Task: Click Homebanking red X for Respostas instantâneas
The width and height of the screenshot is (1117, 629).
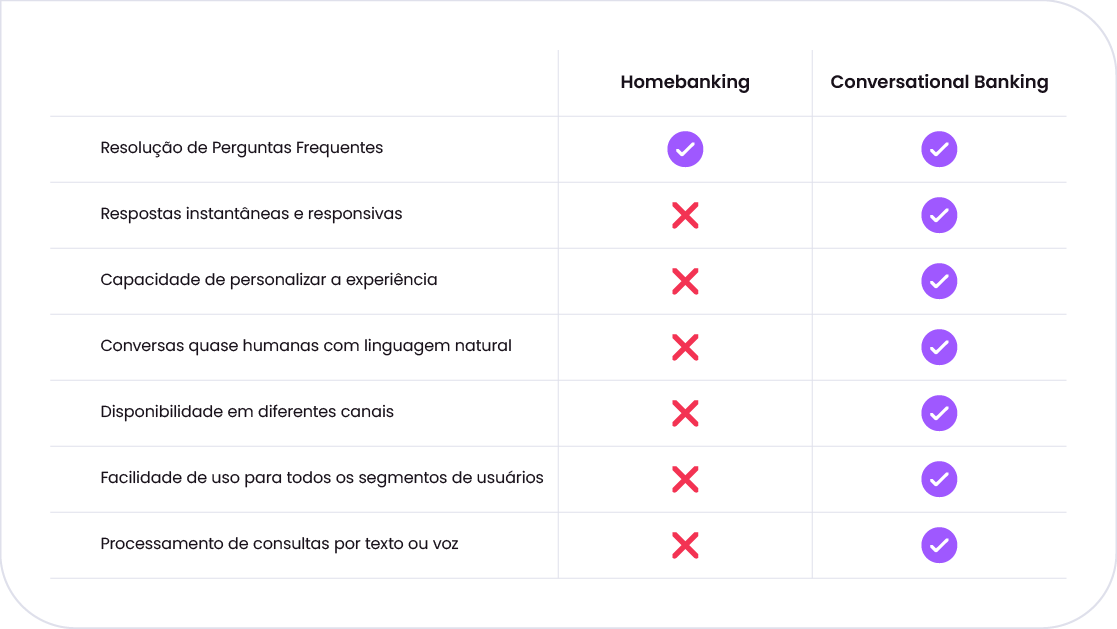Action: coord(685,215)
